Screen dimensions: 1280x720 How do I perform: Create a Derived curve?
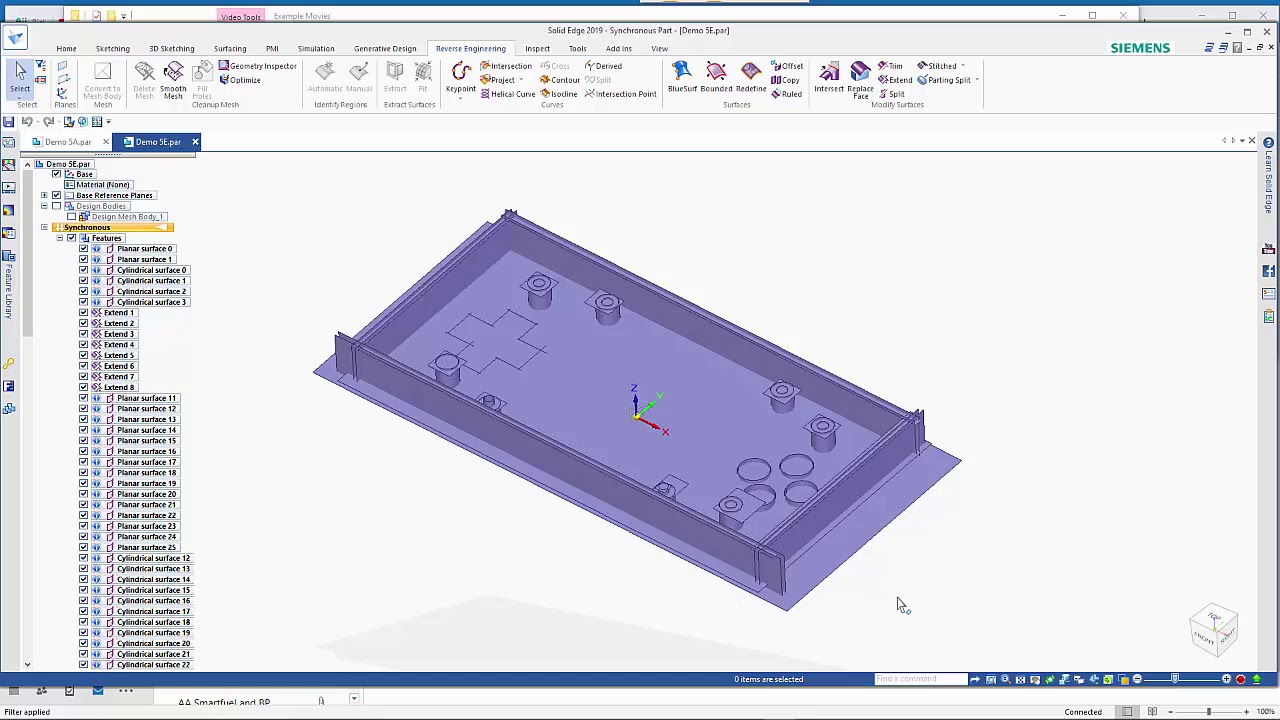tap(602, 66)
